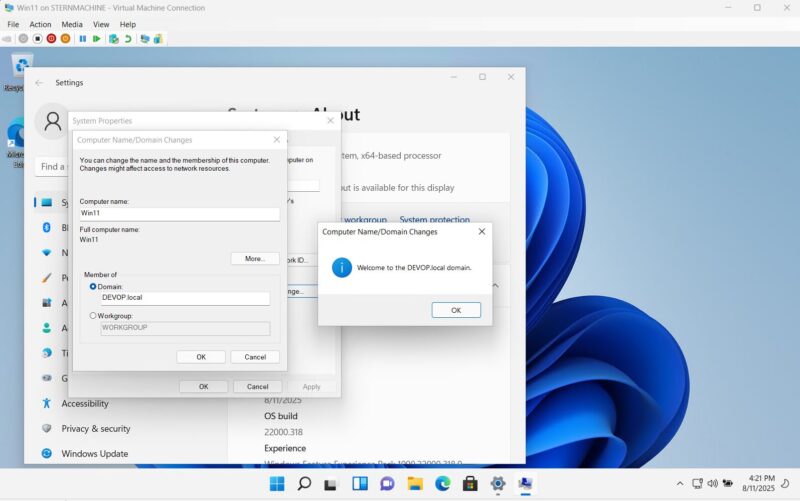Click the green Revert arrow icon
Image resolution: width=800 pixels, height=501 pixels.
(x=128, y=39)
